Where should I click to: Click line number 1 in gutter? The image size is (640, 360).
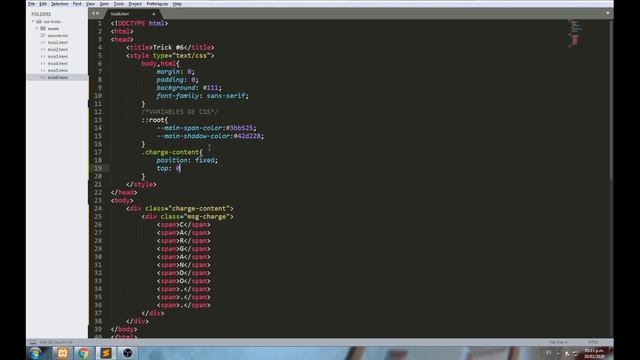point(100,23)
